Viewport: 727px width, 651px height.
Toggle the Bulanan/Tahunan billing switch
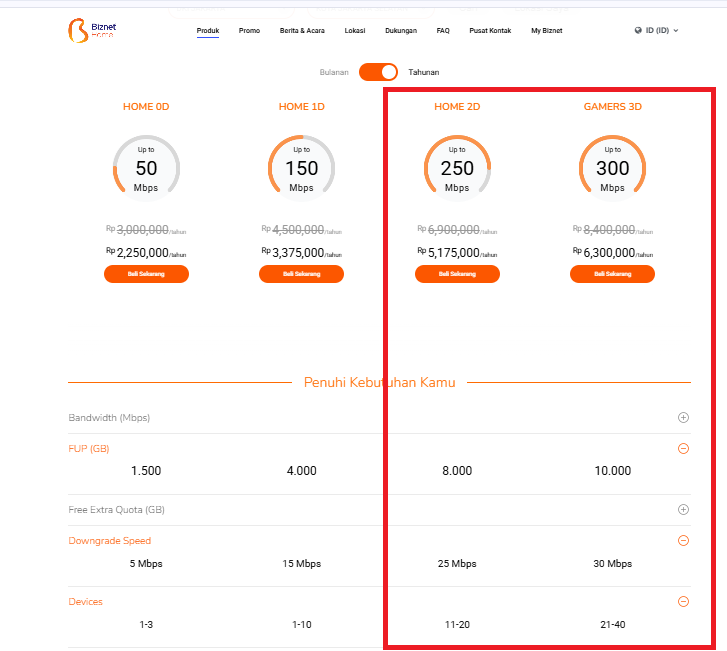[378, 72]
